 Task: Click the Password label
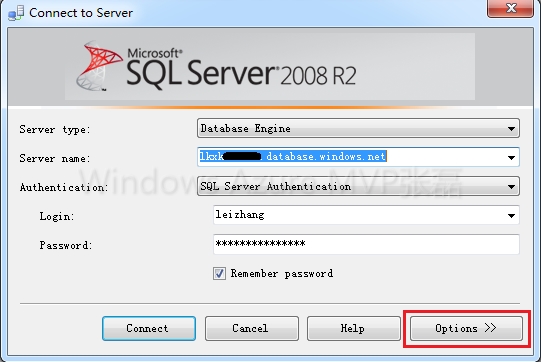click(x=66, y=245)
